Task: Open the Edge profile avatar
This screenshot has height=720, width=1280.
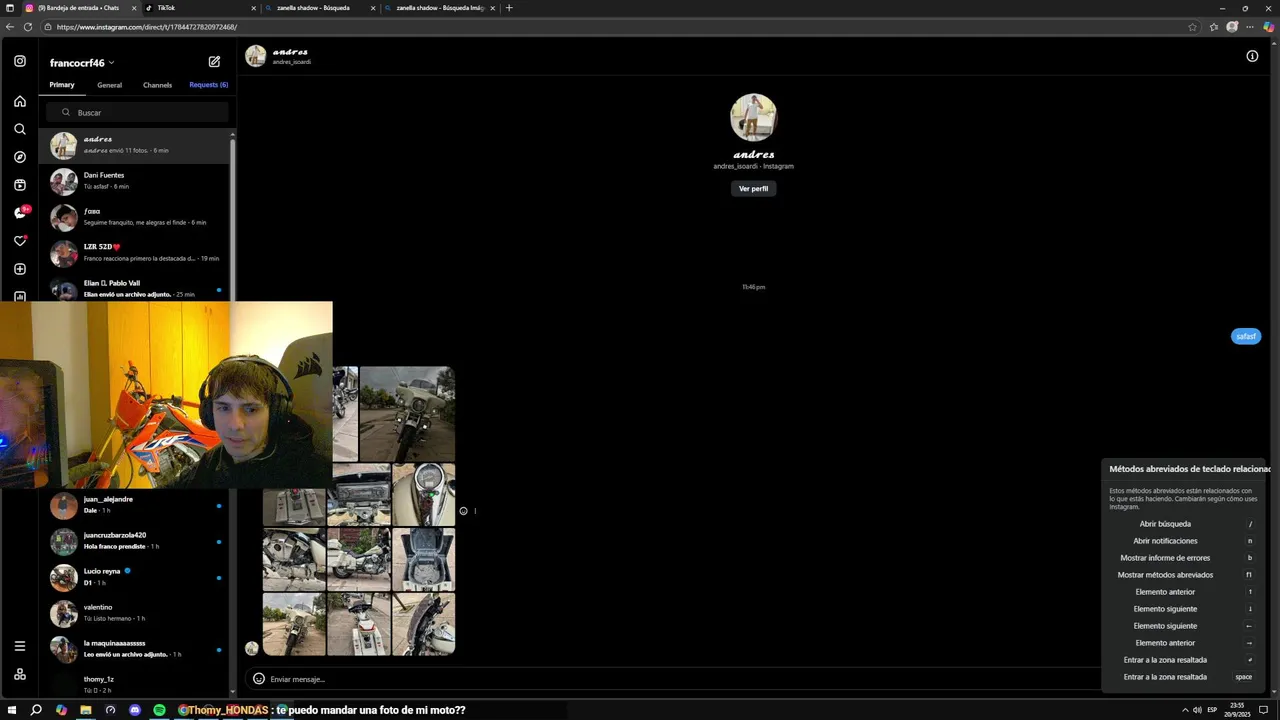Action: [x=1232, y=27]
